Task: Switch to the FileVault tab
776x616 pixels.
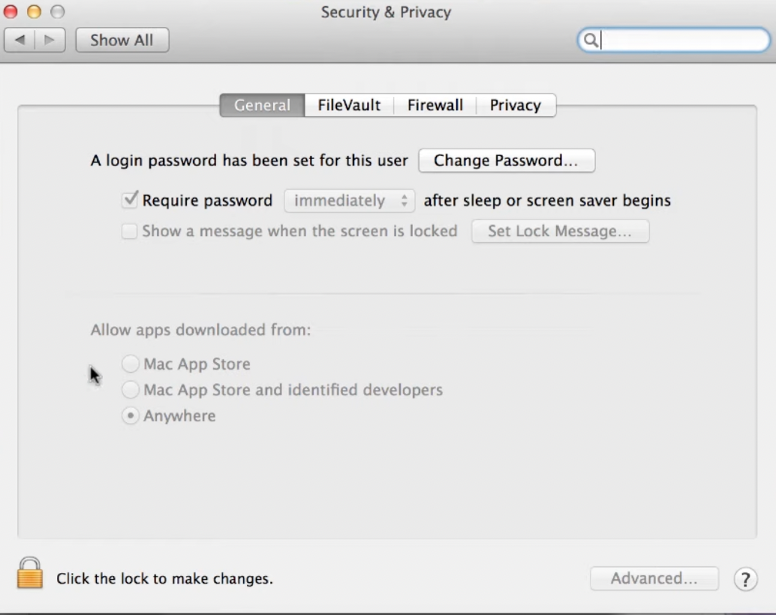Action: [x=349, y=105]
